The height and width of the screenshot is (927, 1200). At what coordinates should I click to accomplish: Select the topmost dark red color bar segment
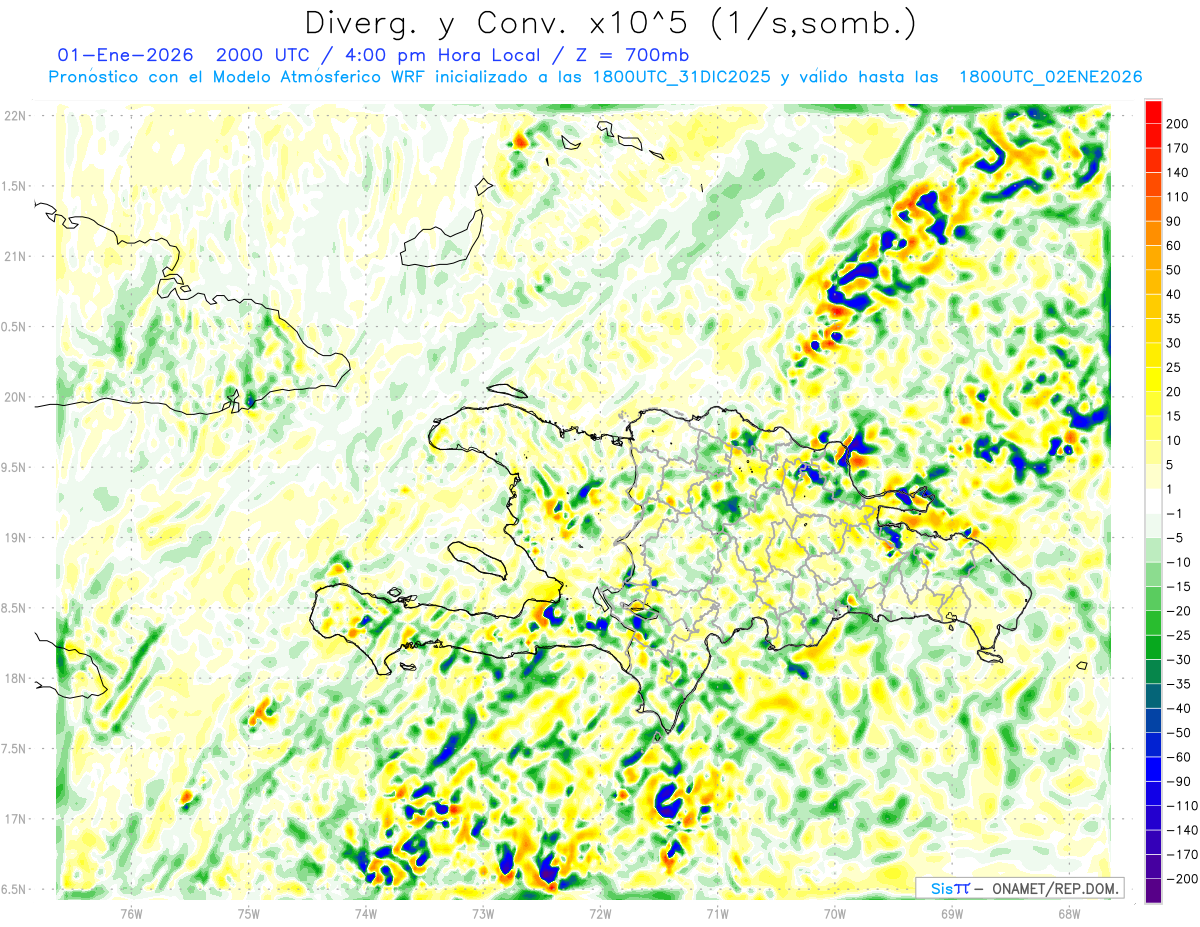[x=1153, y=112]
